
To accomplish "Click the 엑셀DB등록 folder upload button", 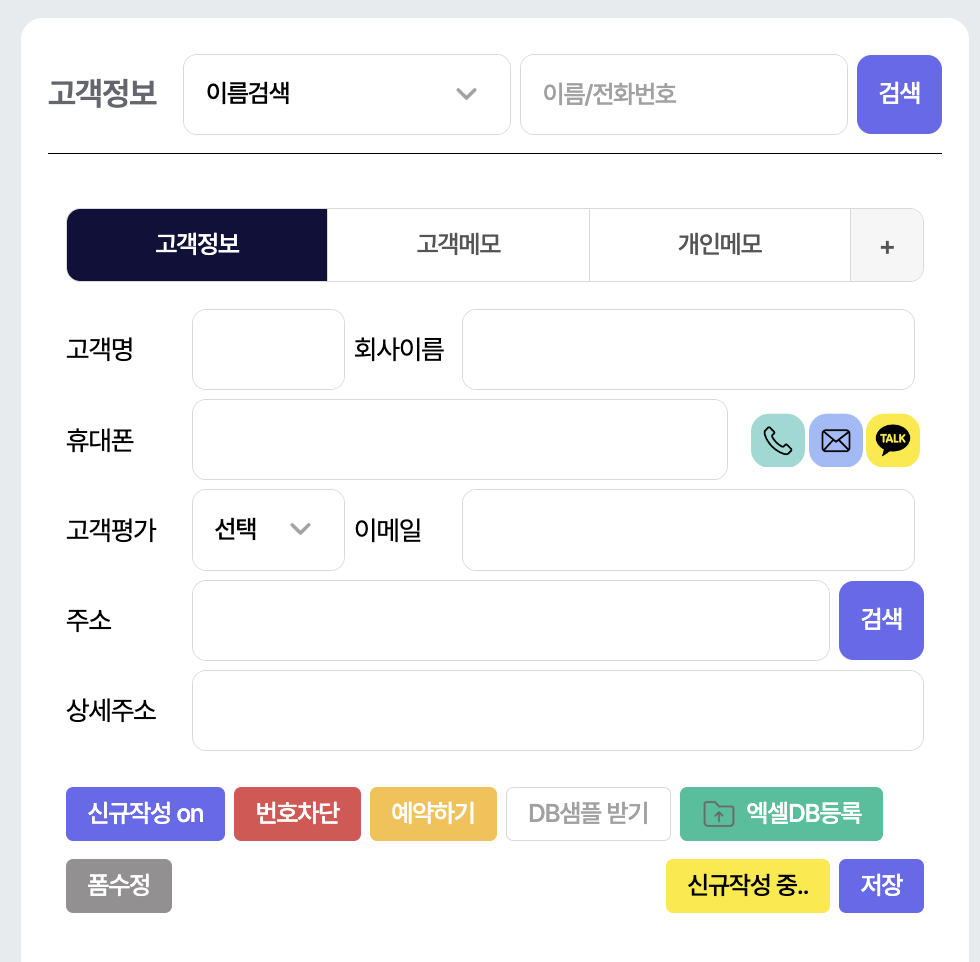I will click(x=781, y=814).
